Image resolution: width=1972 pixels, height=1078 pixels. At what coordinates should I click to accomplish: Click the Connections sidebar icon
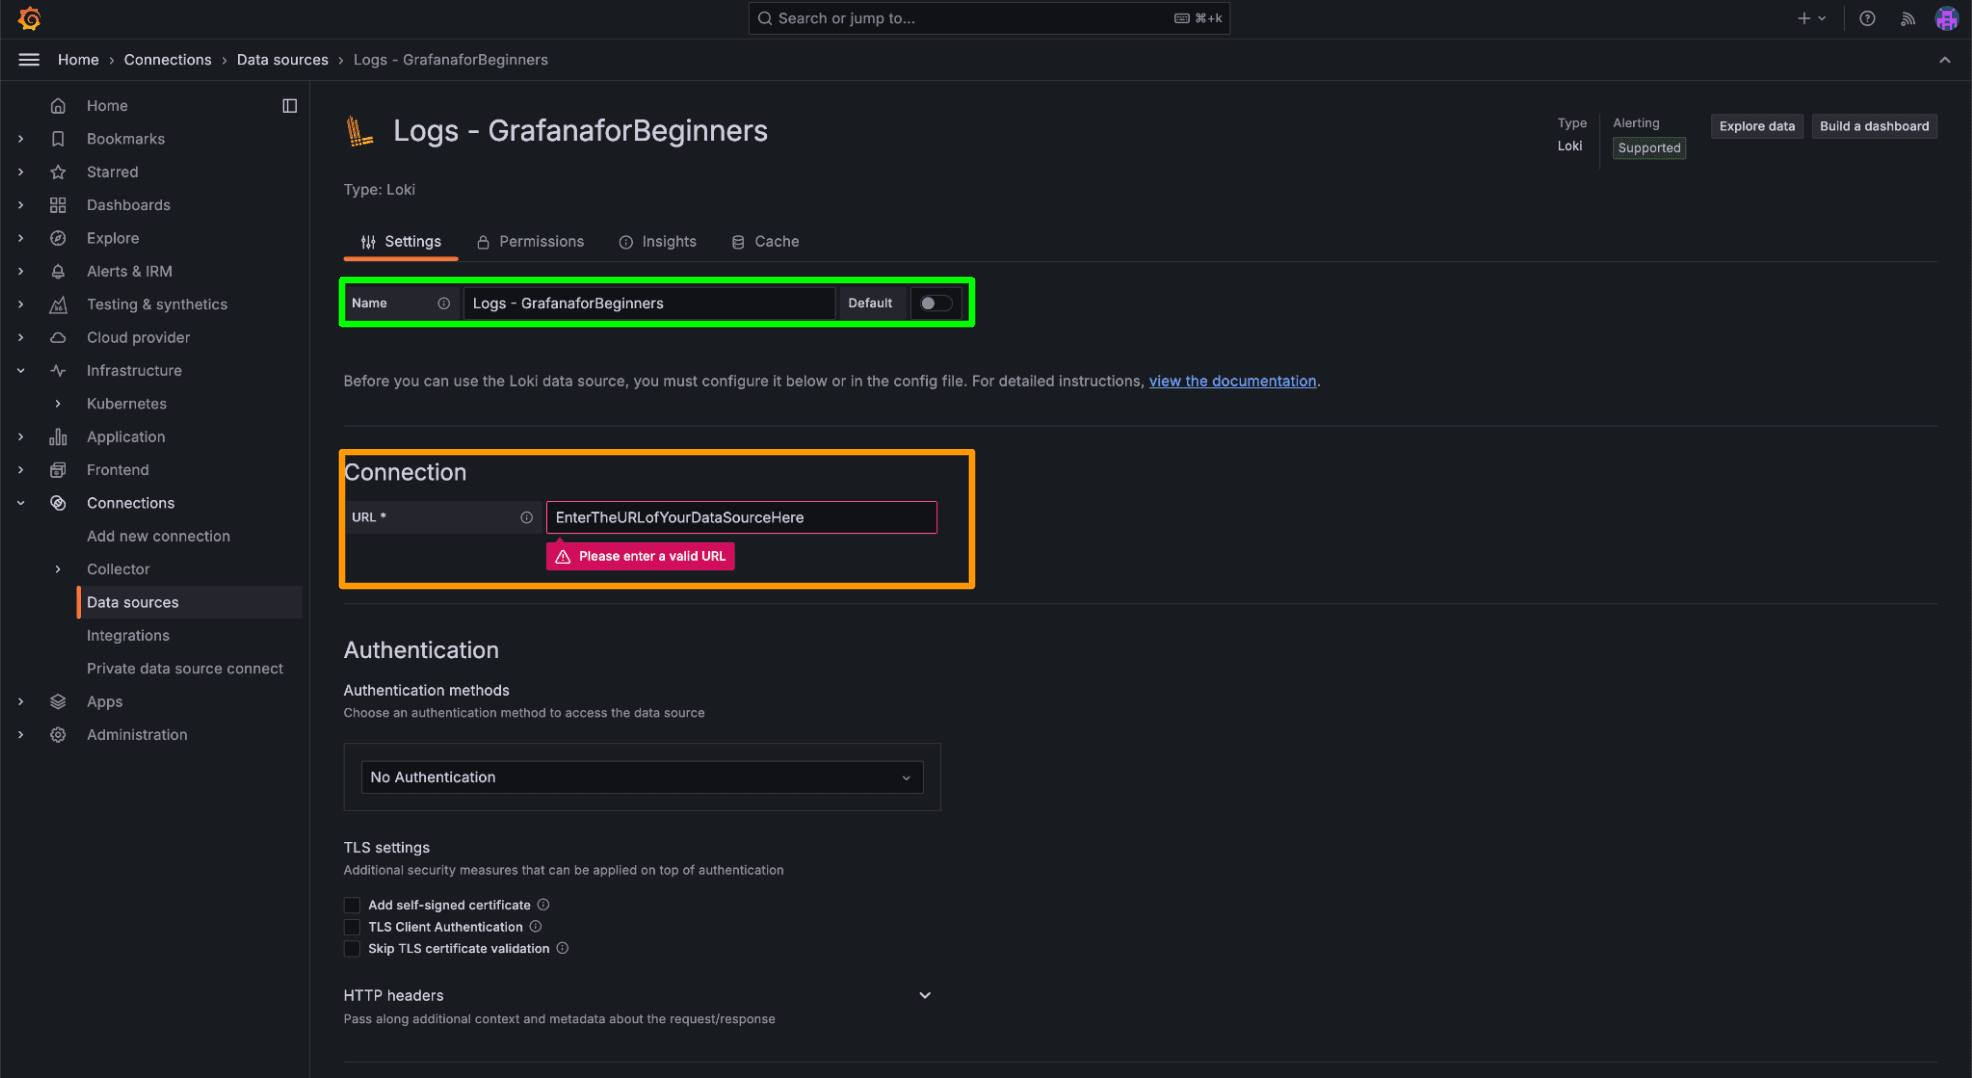tap(58, 502)
